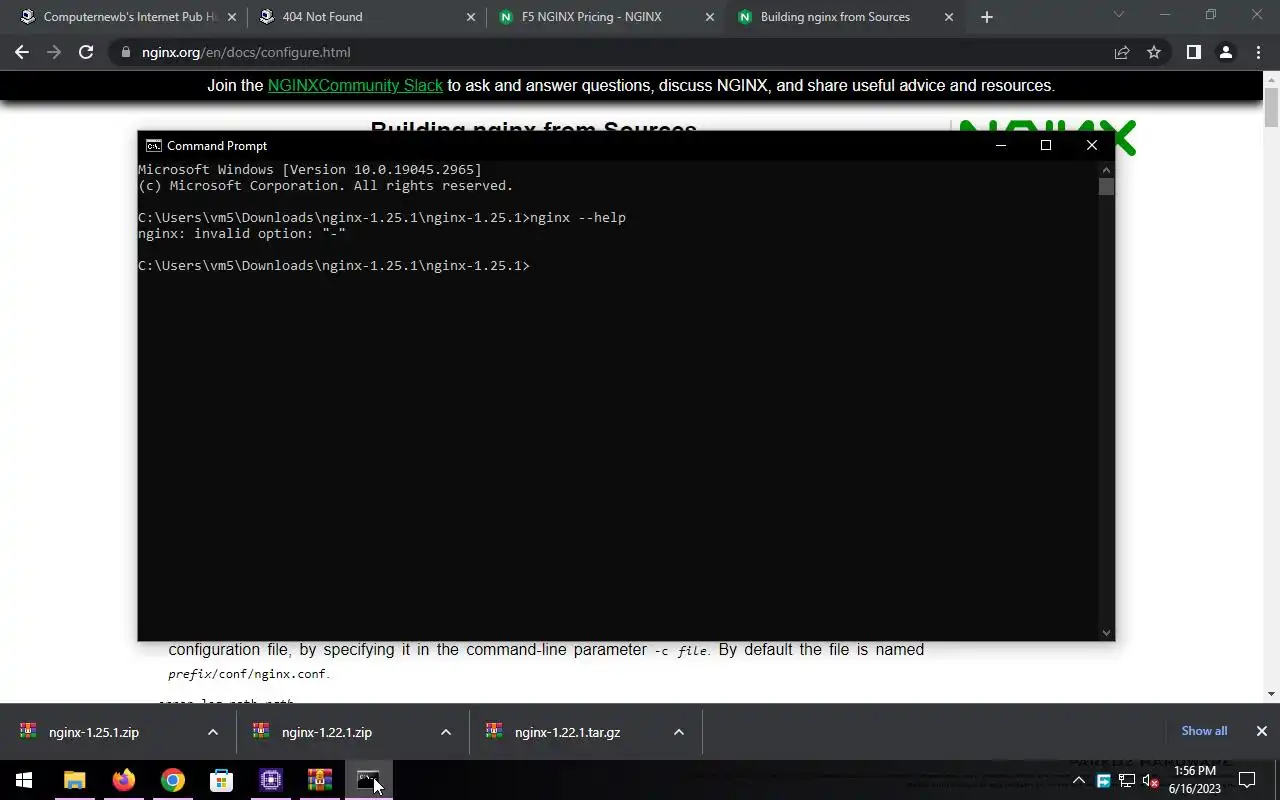
Task: Open the Chrome profile avatar
Action: click(x=1225, y=52)
